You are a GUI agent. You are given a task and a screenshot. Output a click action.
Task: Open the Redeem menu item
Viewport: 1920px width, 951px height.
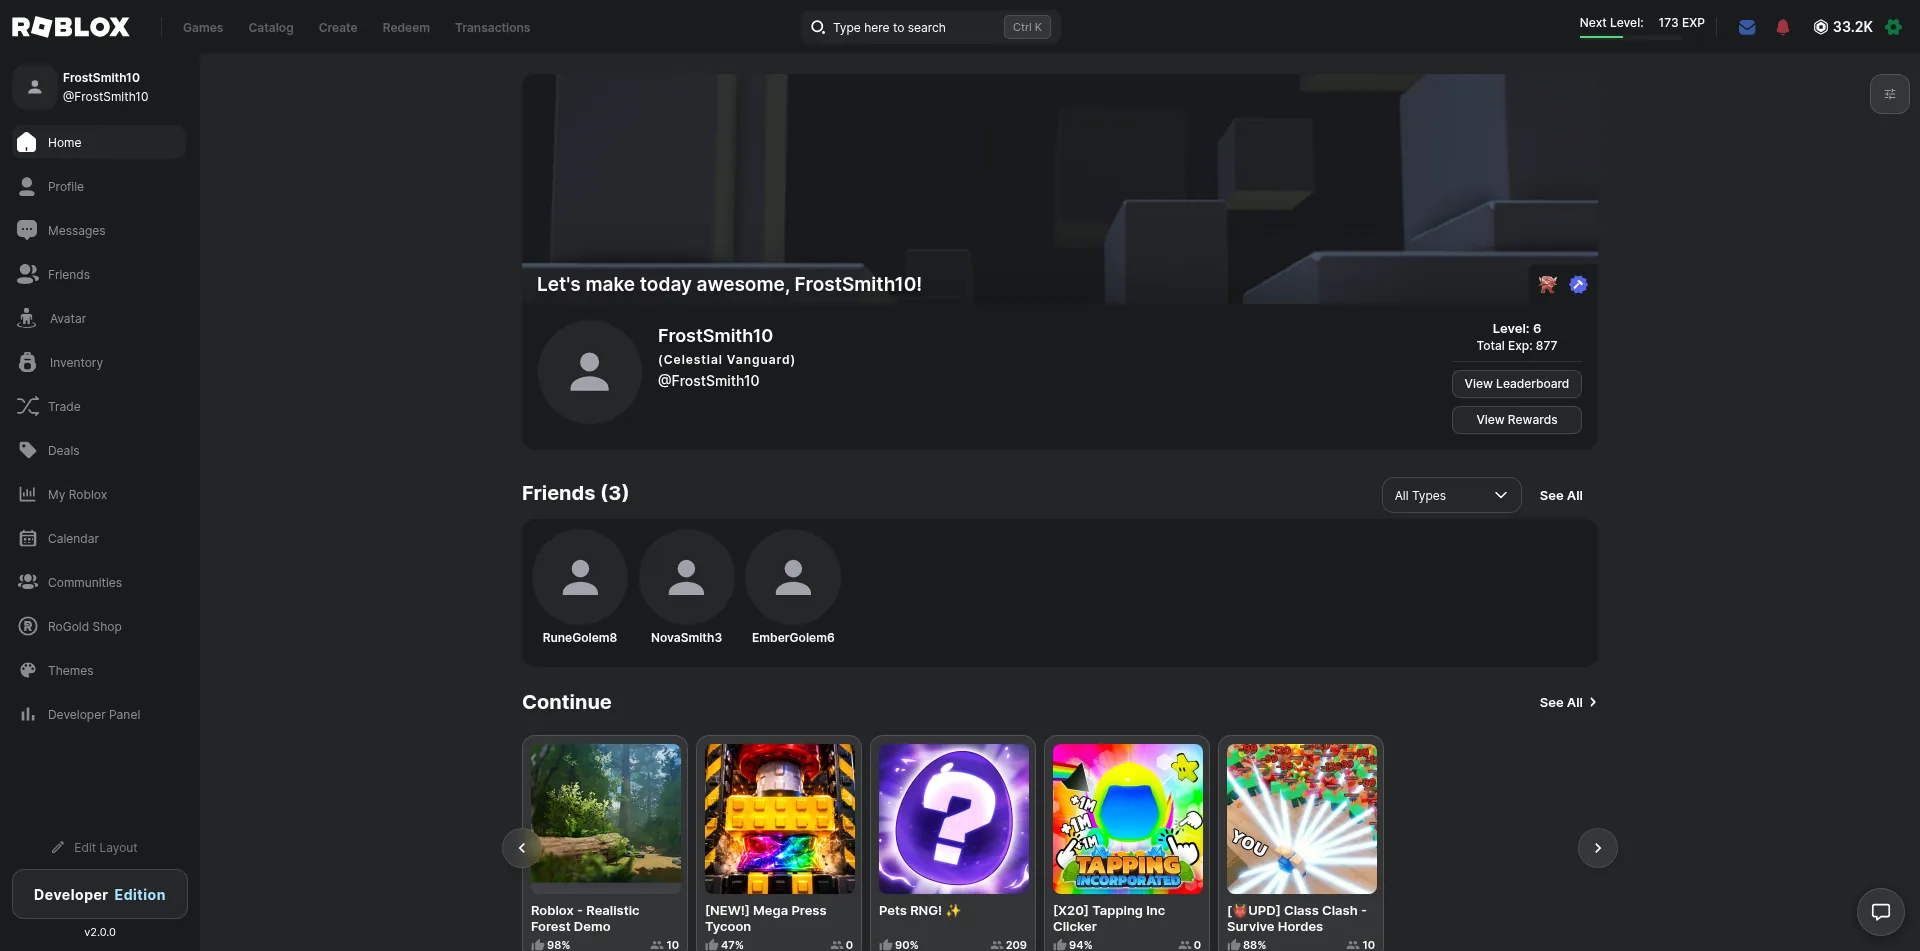406,28
